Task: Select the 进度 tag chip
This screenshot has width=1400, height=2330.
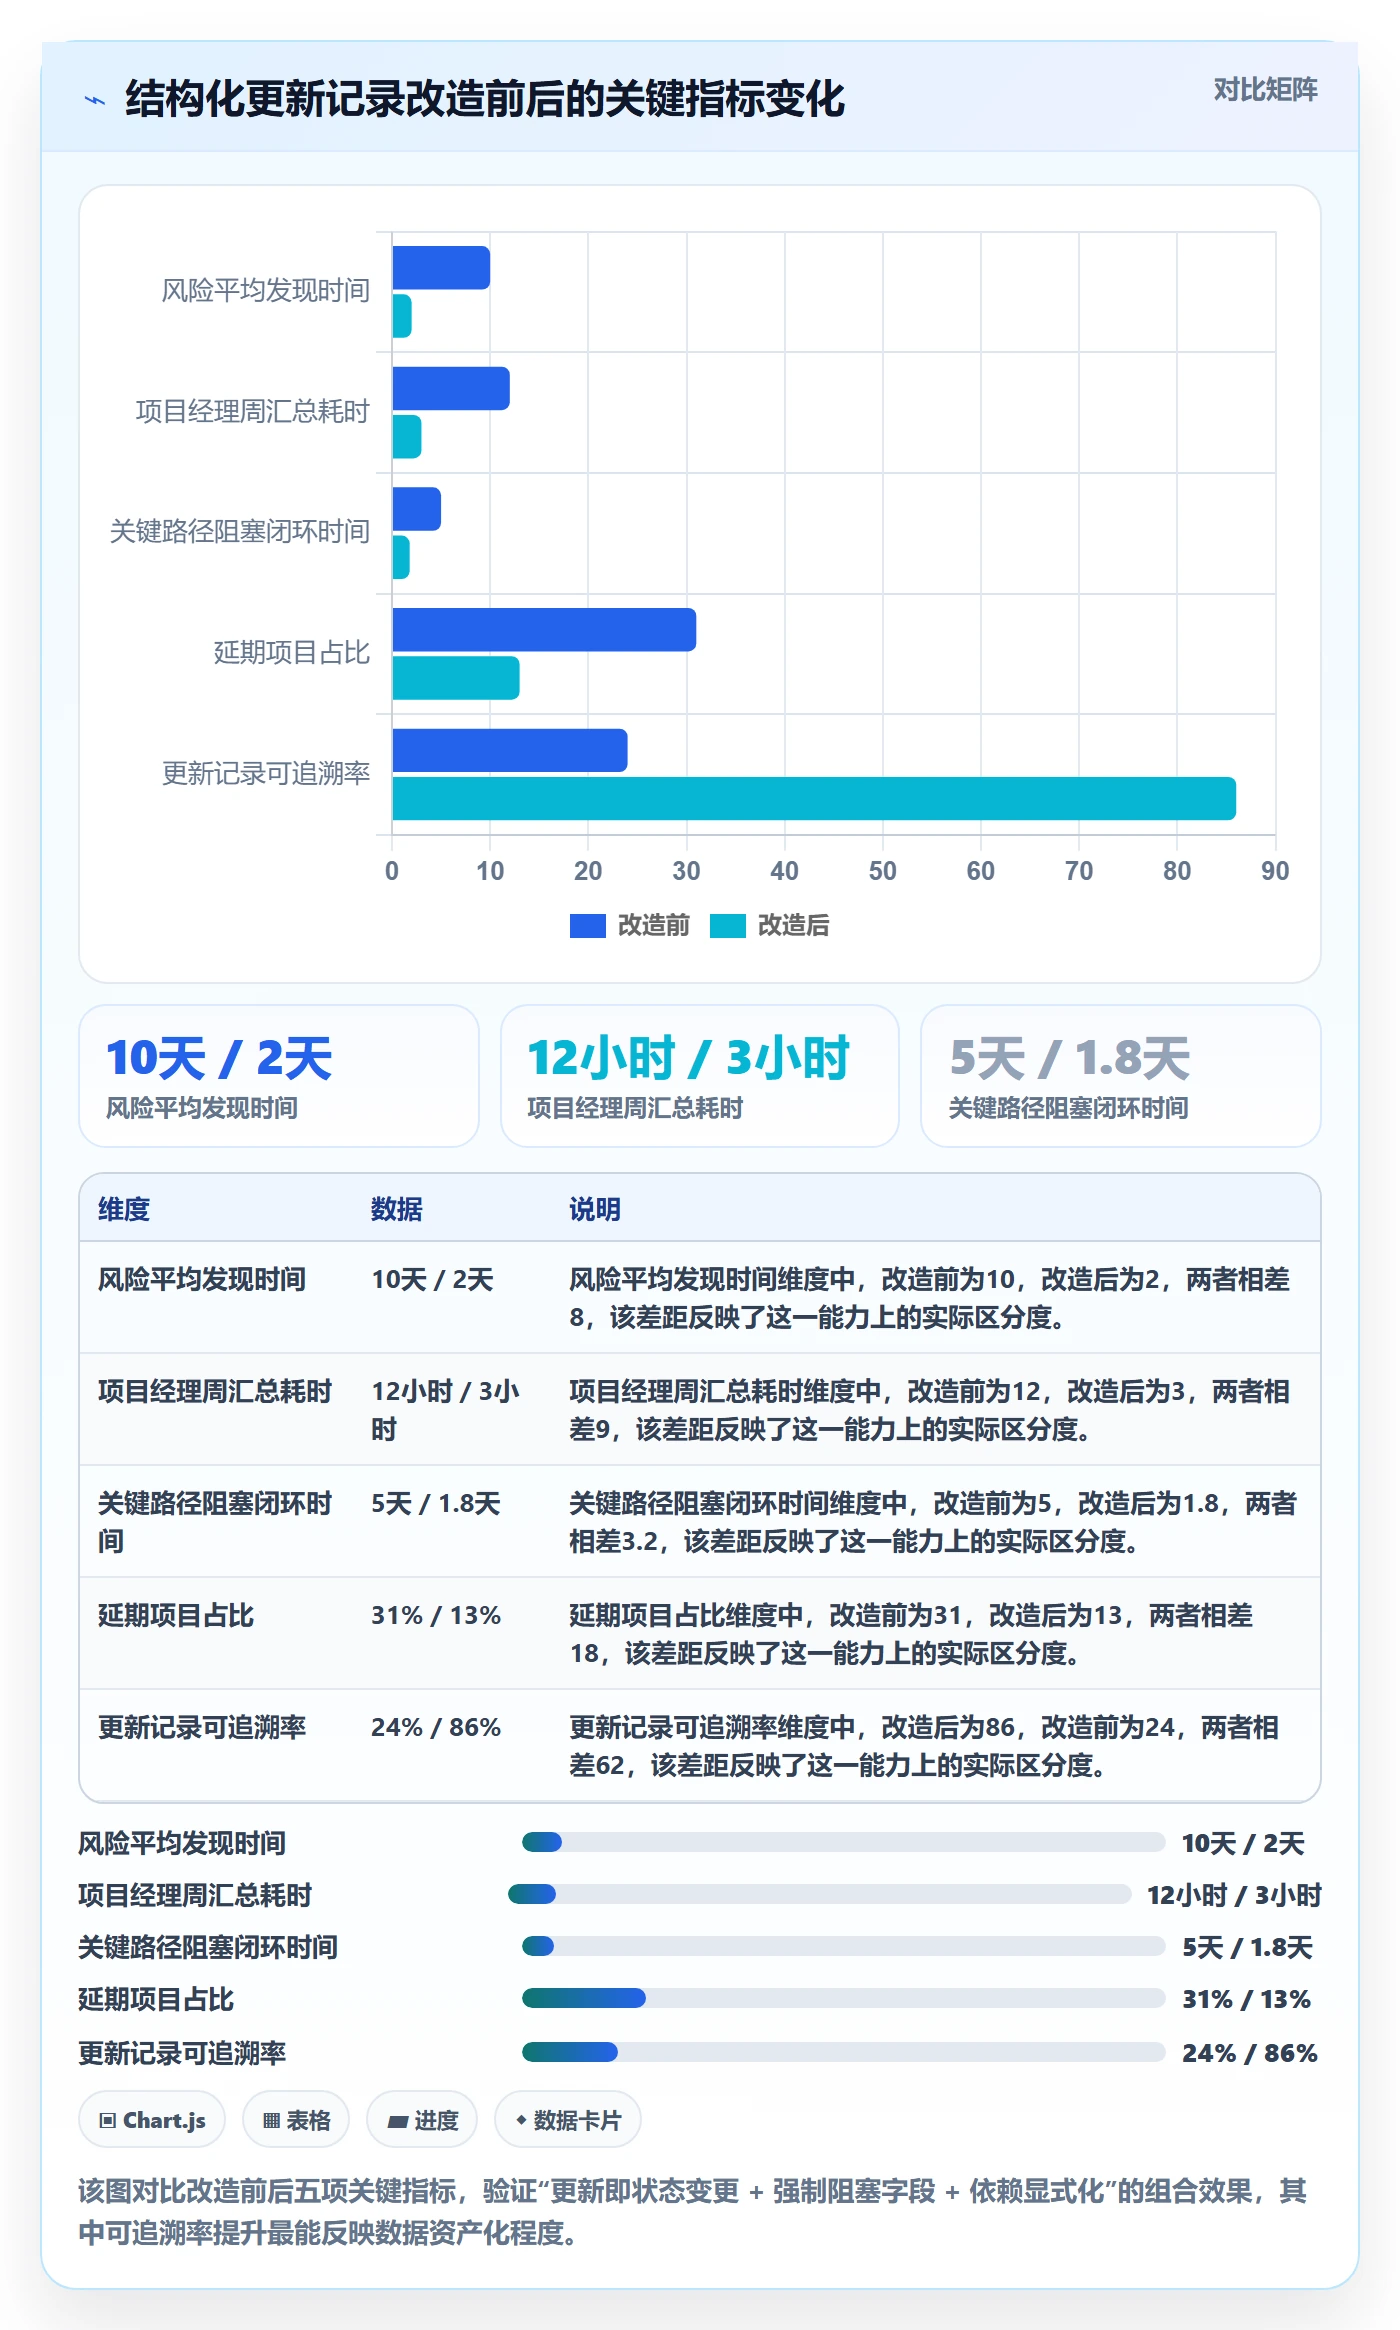Action: pos(422,2120)
